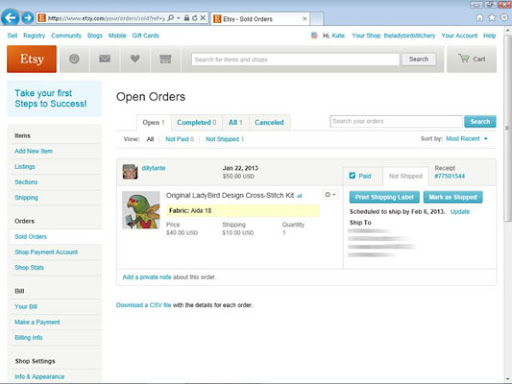Click the page vertical scrollbar
The image size is (512, 384).
point(508,127)
